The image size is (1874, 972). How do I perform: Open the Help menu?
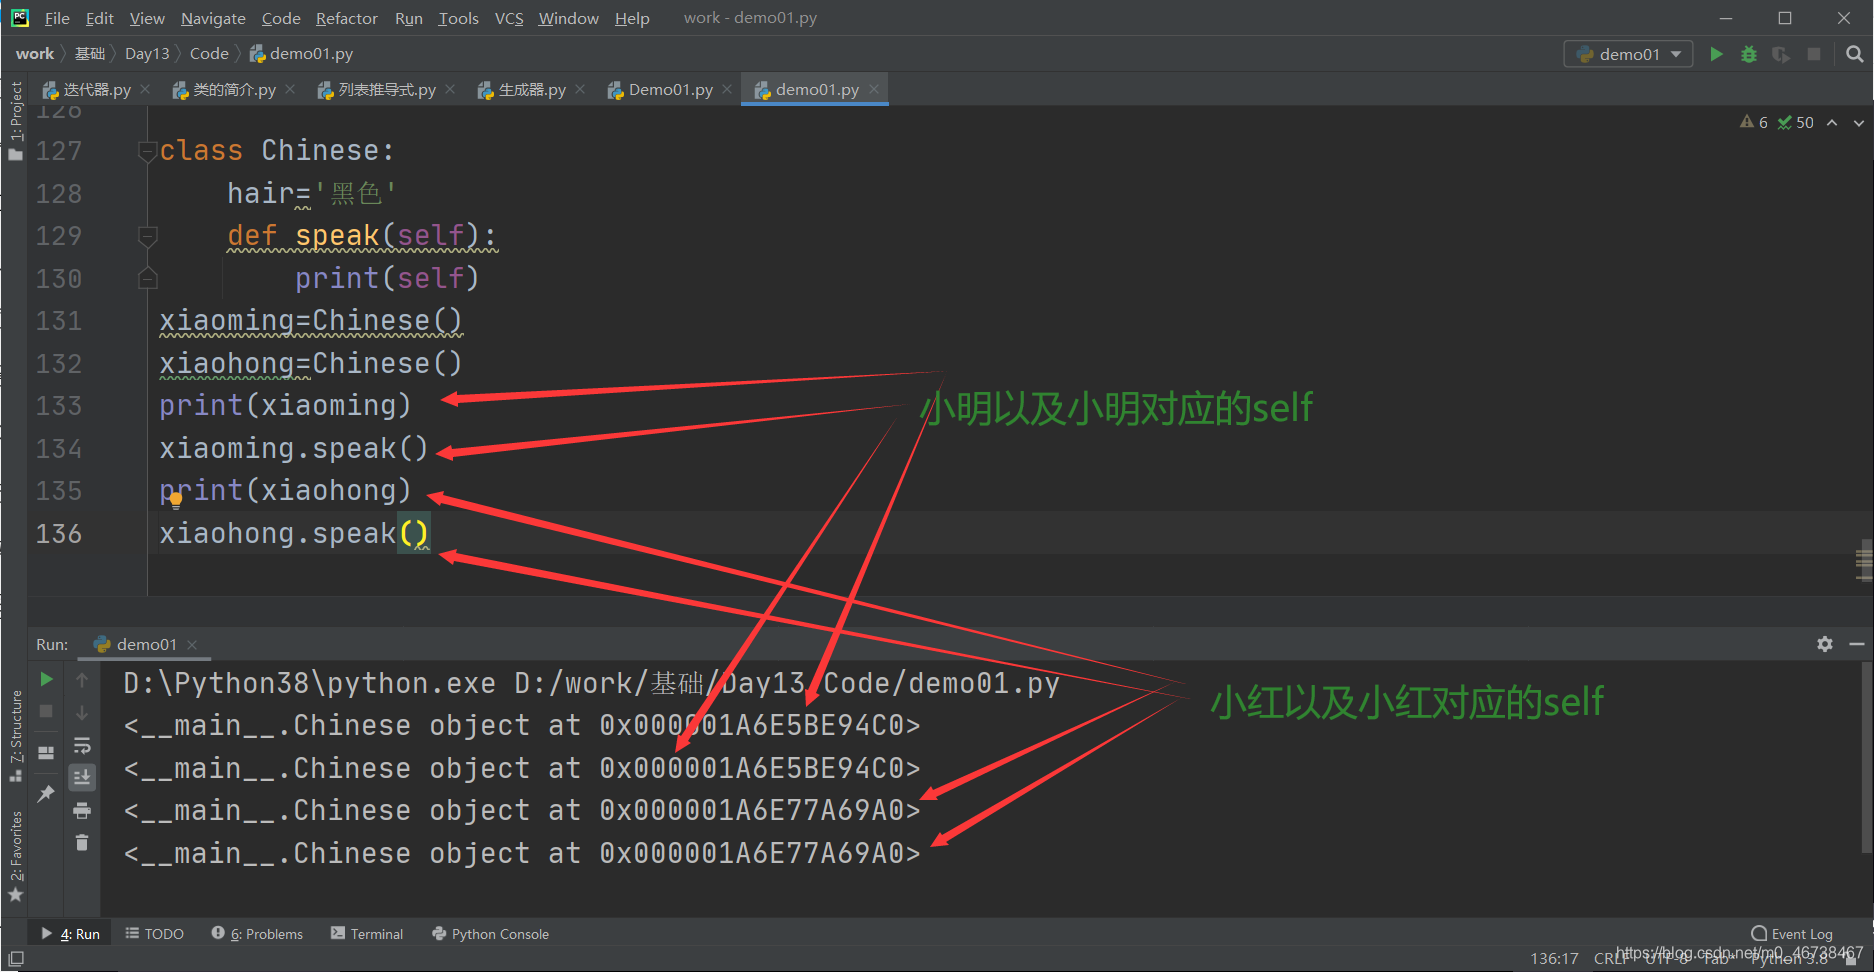pos(632,18)
